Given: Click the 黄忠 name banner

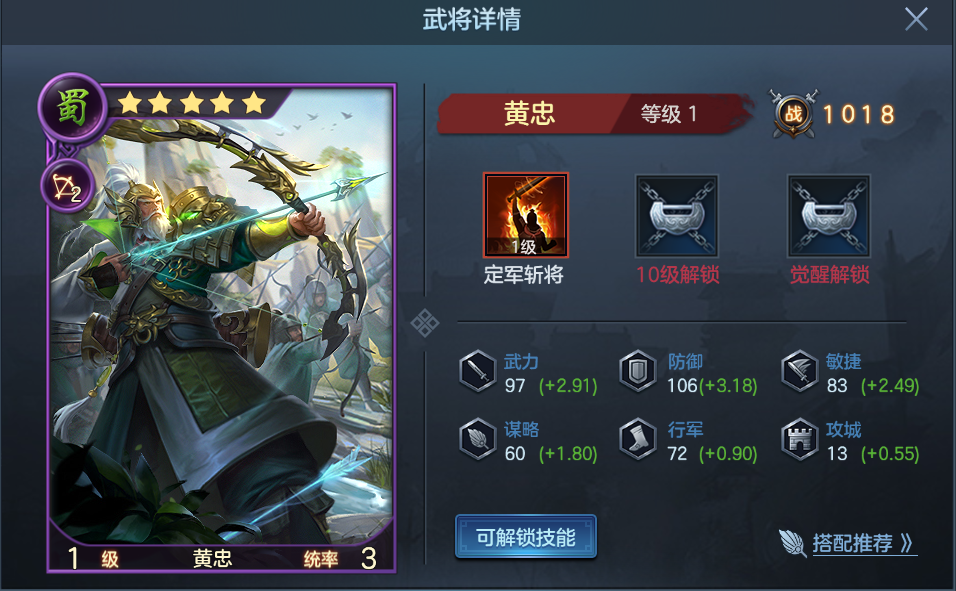Looking at the screenshot, I should click(x=529, y=113).
